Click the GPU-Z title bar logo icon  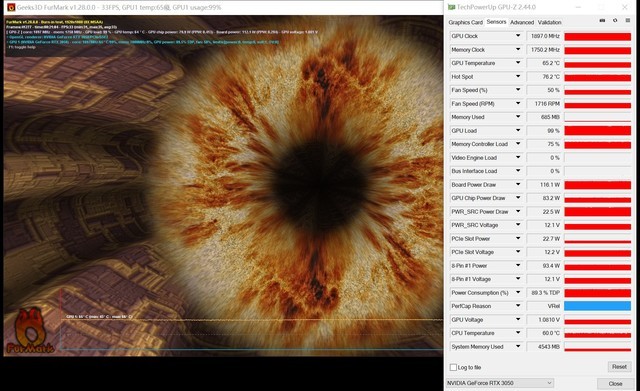[x=451, y=7]
